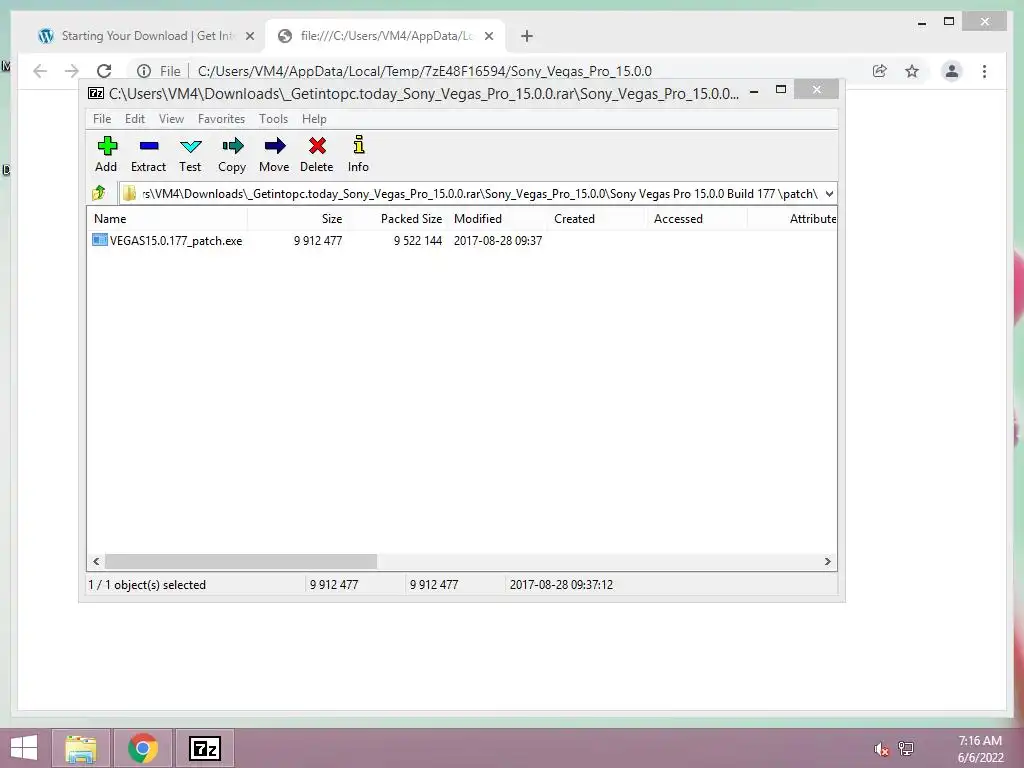Sort by the Modified column header

click(x=497, y=219)
